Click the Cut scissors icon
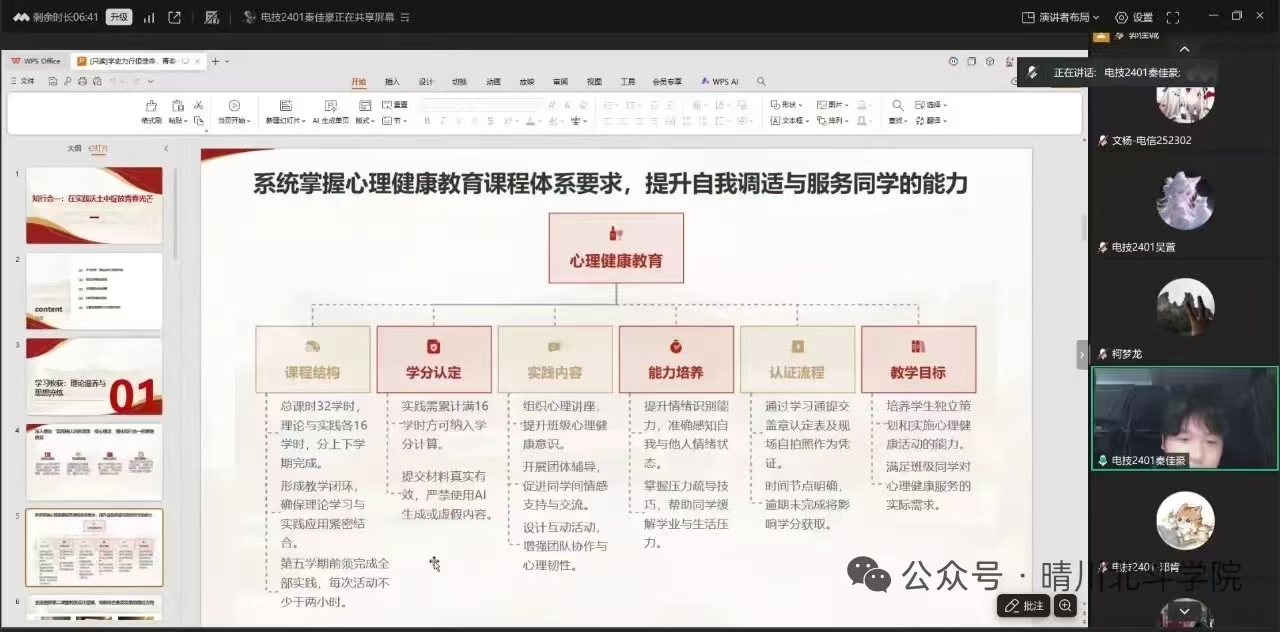 coord(199,105)
